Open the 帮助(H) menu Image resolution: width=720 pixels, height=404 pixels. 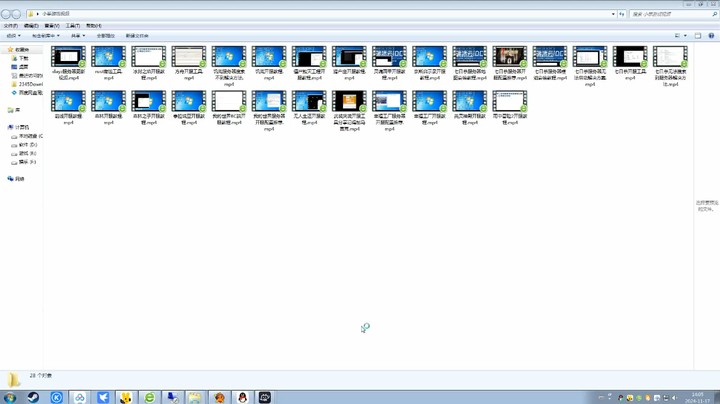(94, 26)
